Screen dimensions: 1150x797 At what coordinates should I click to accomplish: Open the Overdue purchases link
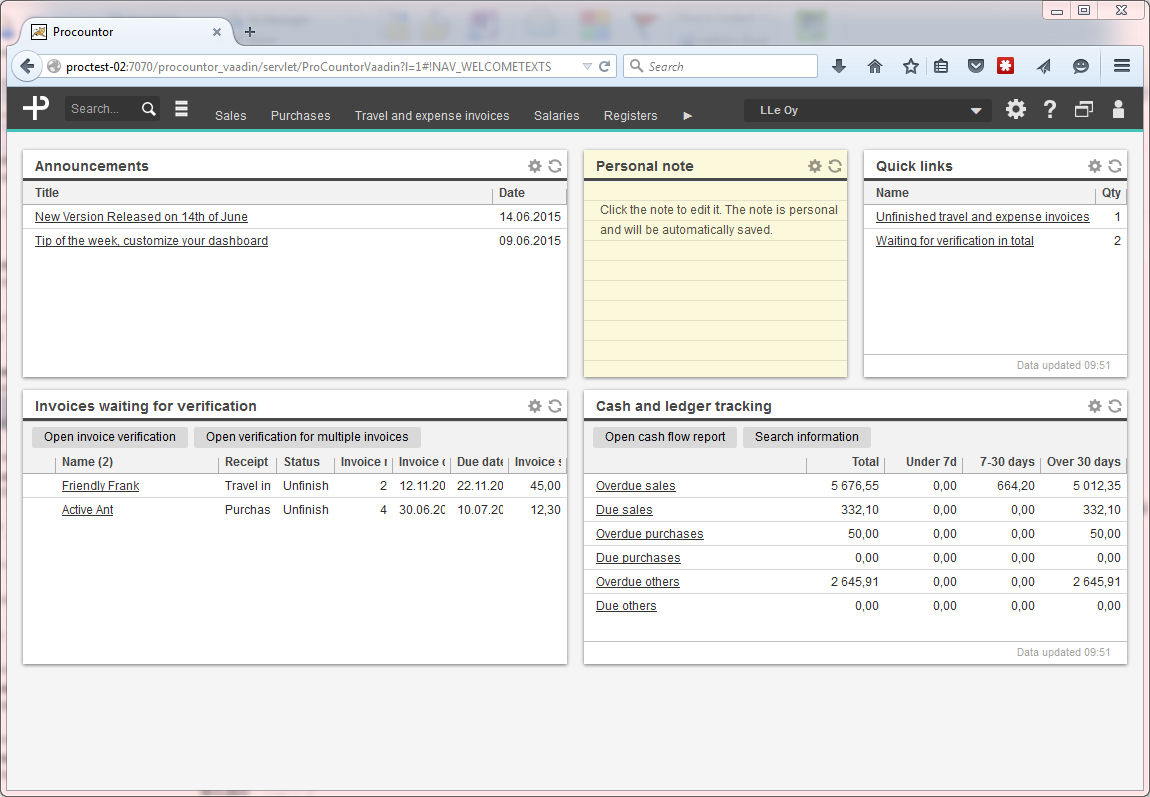pos(650,535)
